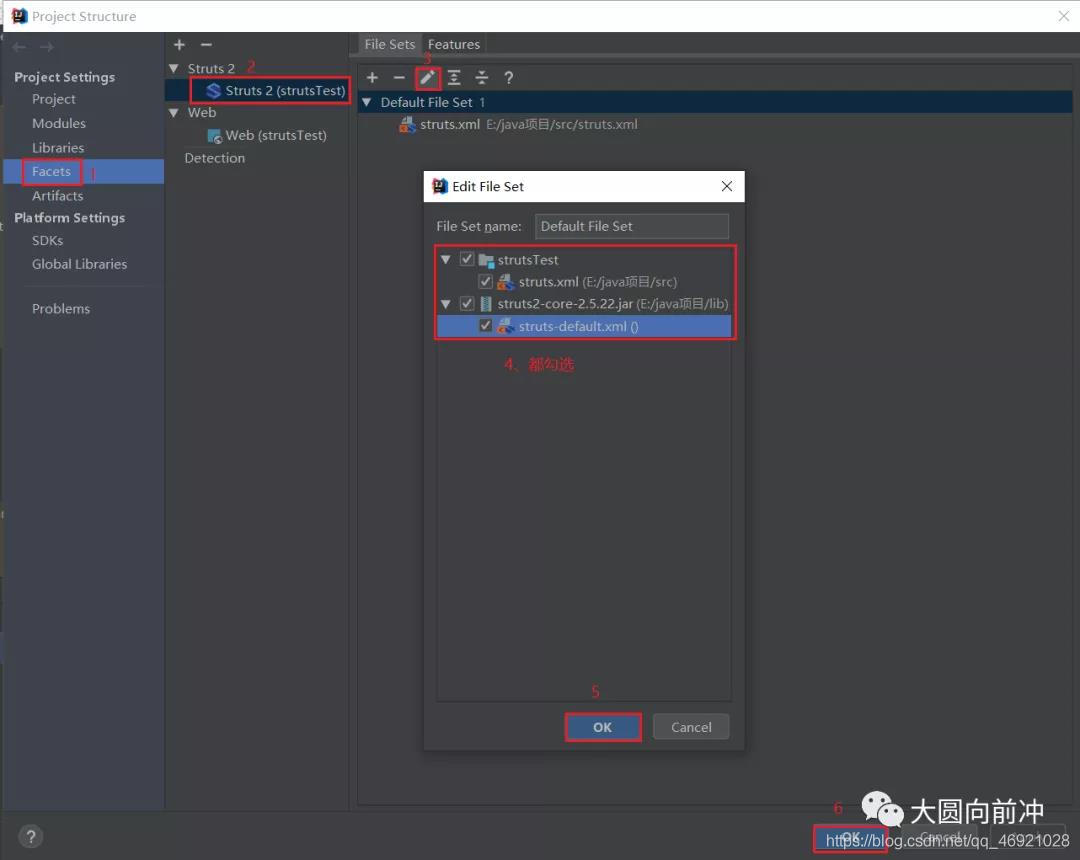Select Artifacts in Project Settings
Screen dimensions: 1080x860
pos(57,196)
